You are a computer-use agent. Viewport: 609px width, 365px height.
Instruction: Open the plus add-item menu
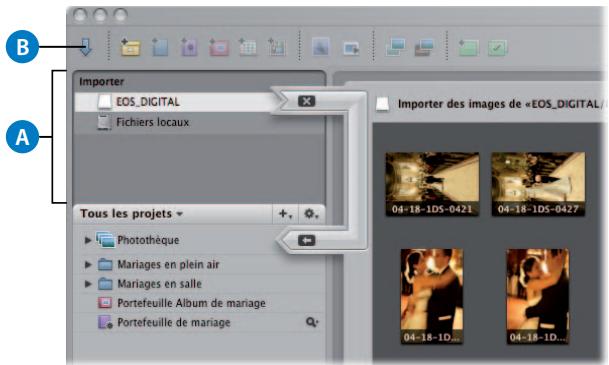point(285,214)
